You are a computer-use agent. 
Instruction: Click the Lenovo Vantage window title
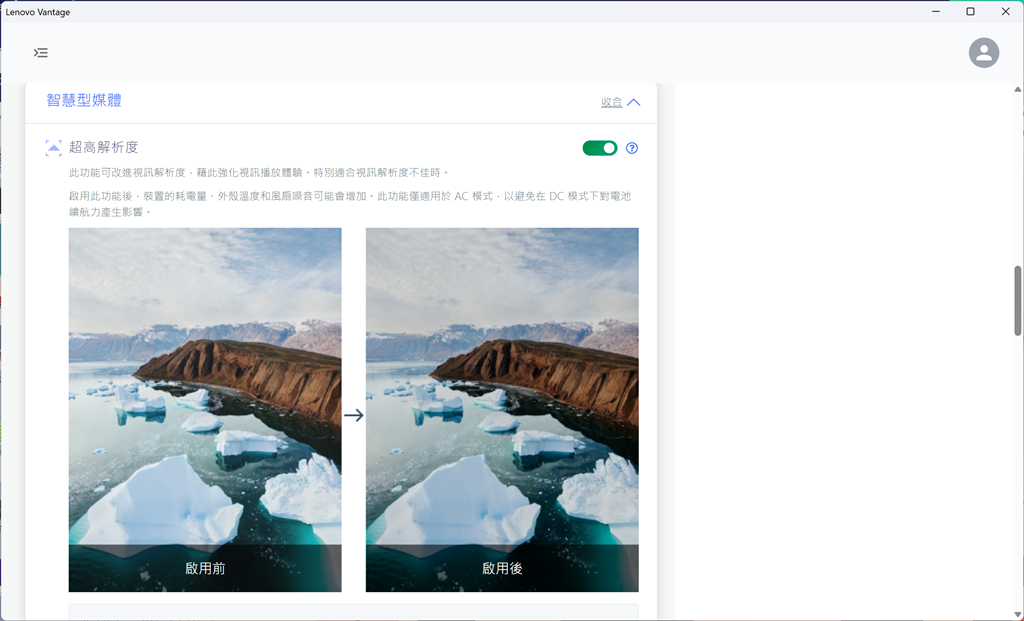pos(38,12)
